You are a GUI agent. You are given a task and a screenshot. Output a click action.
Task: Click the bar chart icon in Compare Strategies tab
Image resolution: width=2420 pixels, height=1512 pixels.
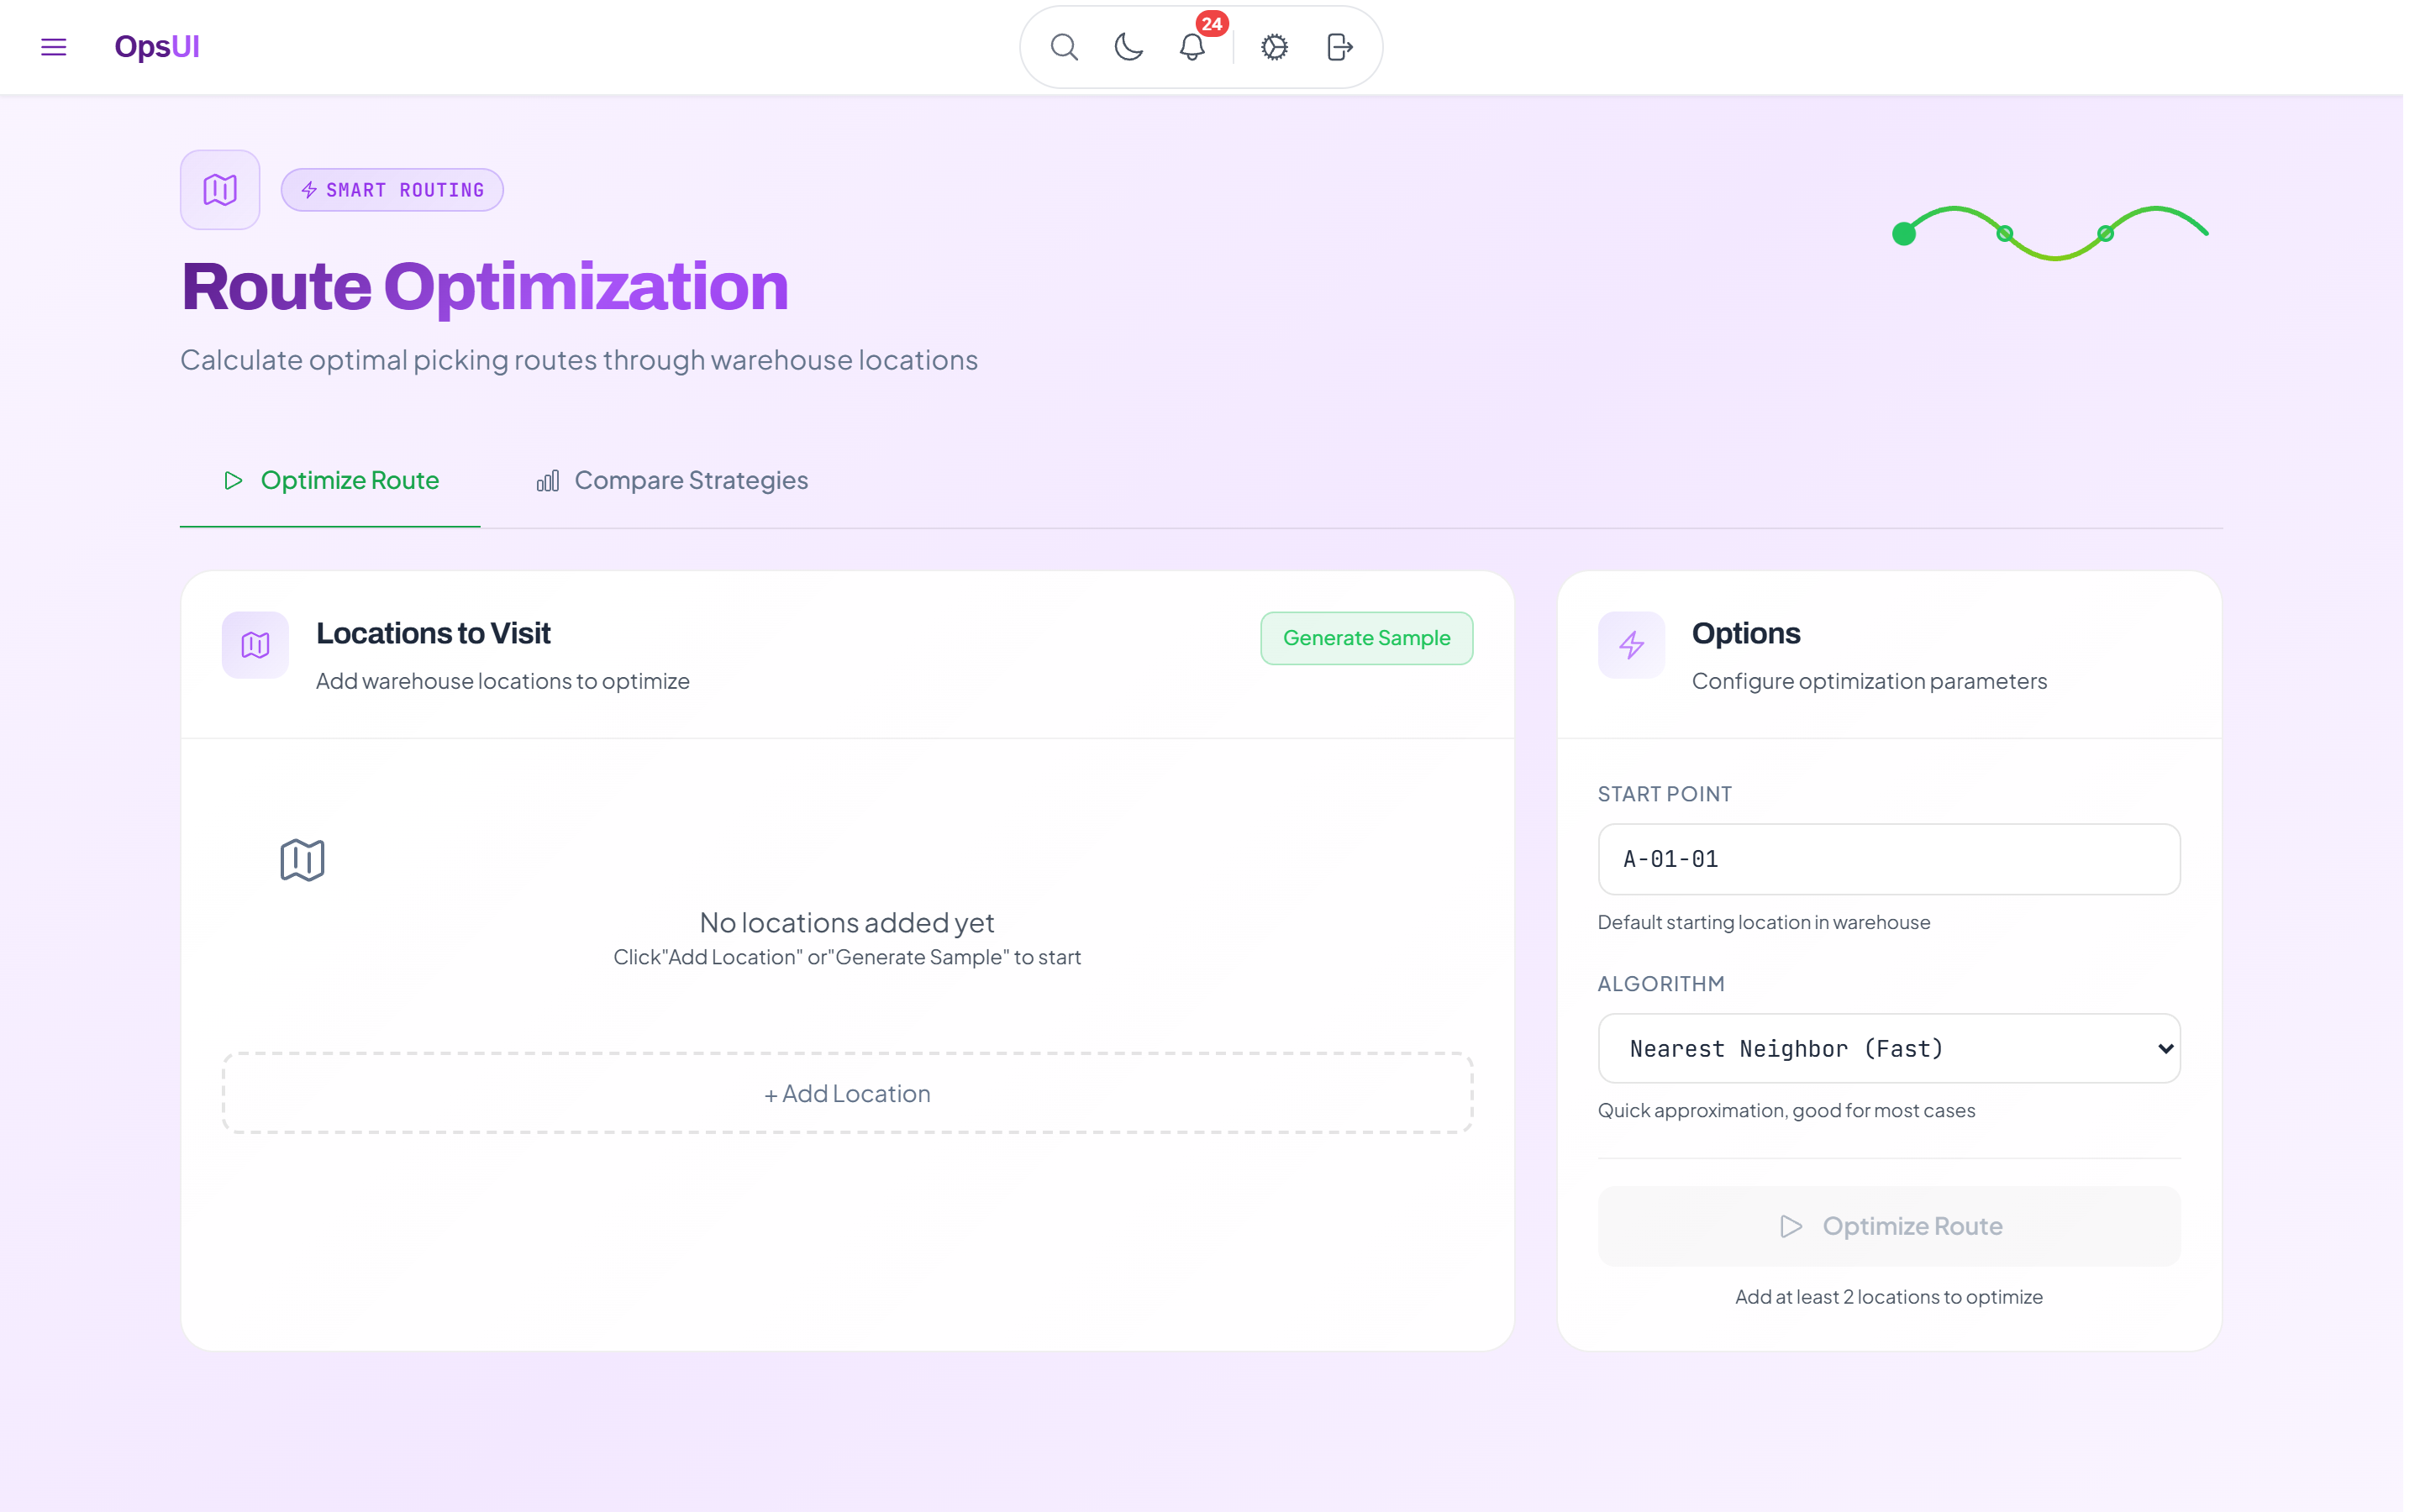(547, 481)
